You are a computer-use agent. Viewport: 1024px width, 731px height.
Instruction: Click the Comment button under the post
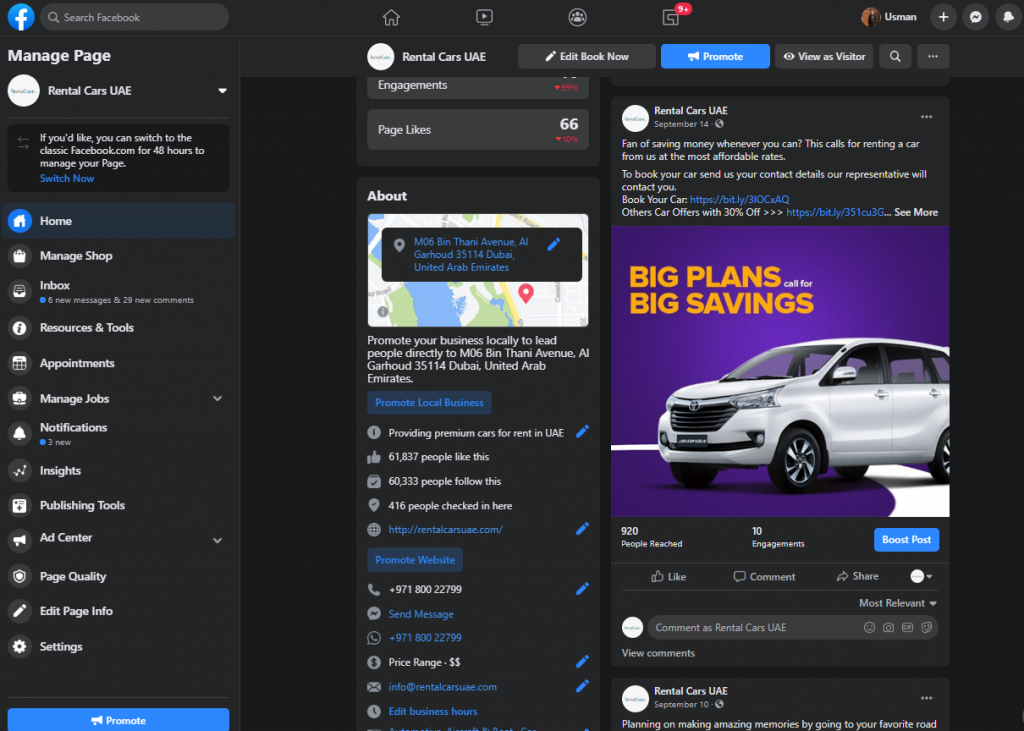[763, 576]
